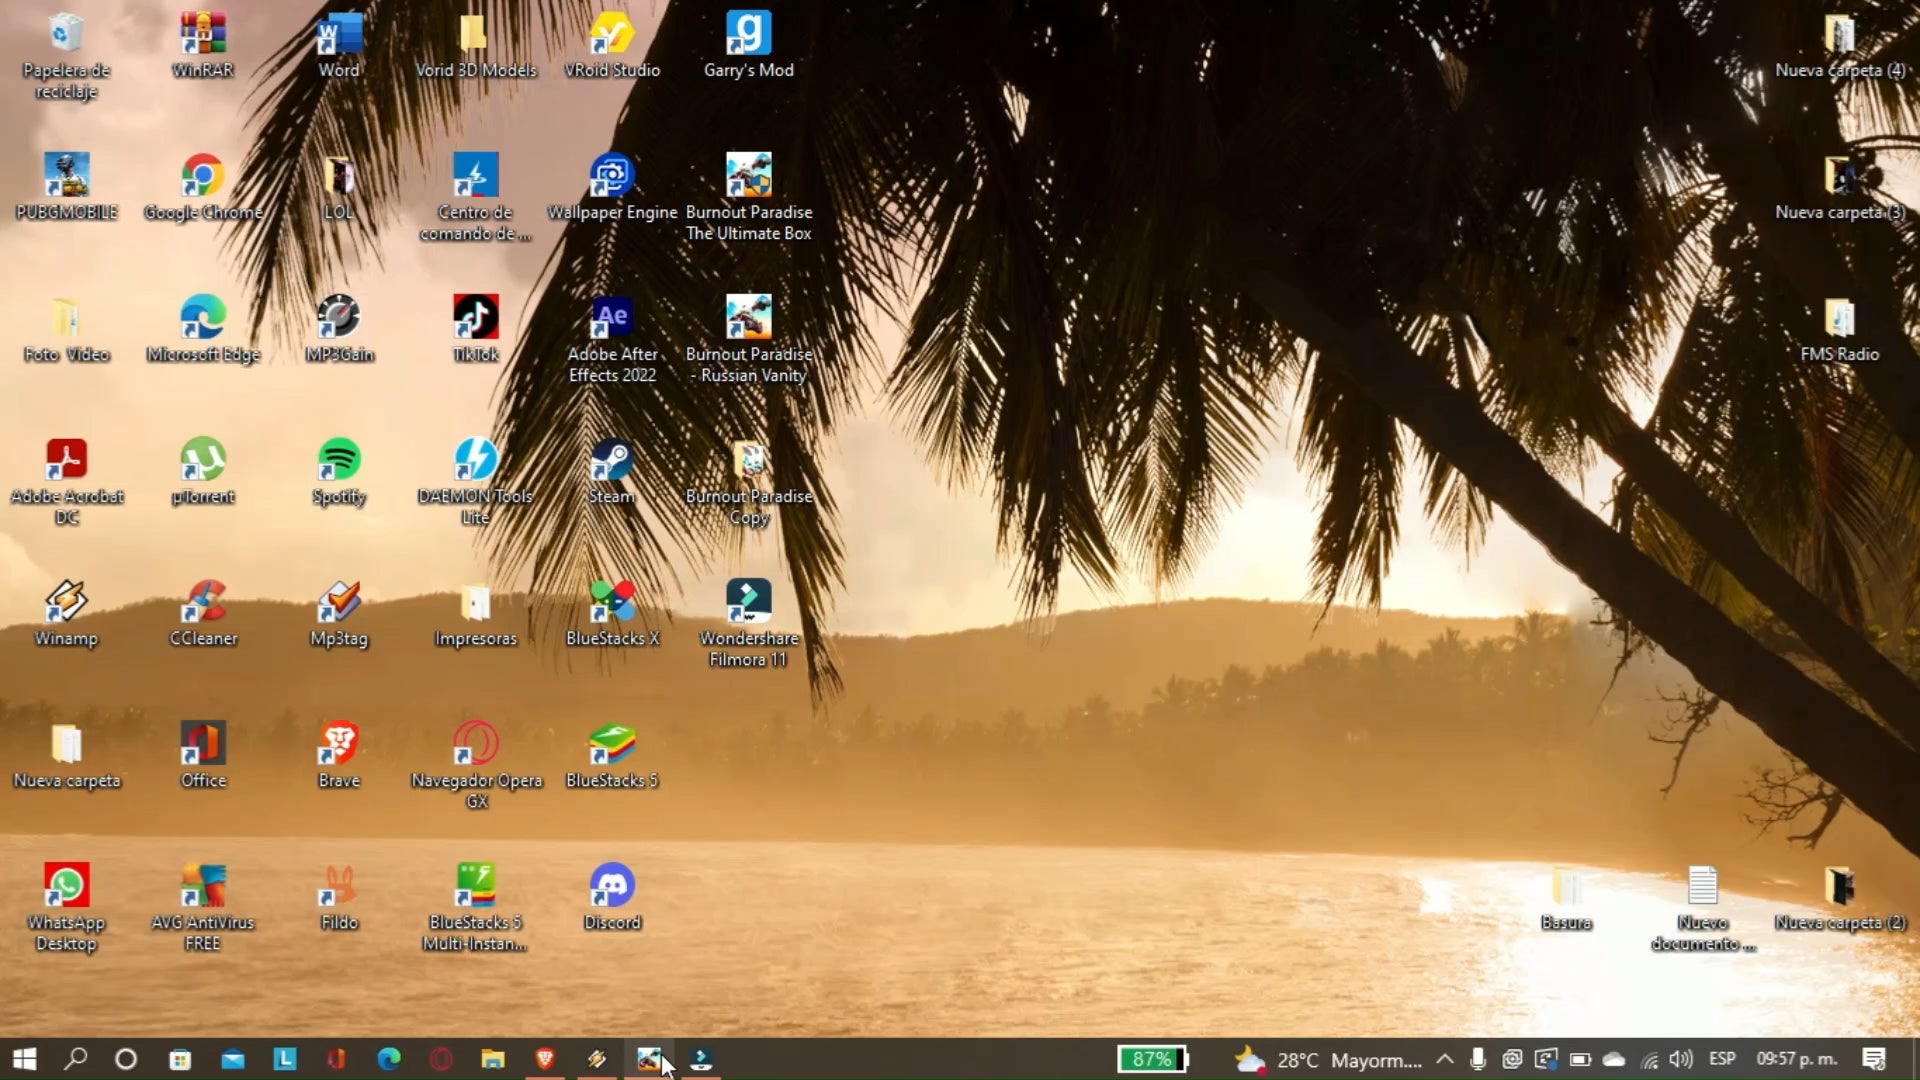Select the WhatsApp Desktop shortcut
Screen dimensions: 1920x1080
coord(66,908)
